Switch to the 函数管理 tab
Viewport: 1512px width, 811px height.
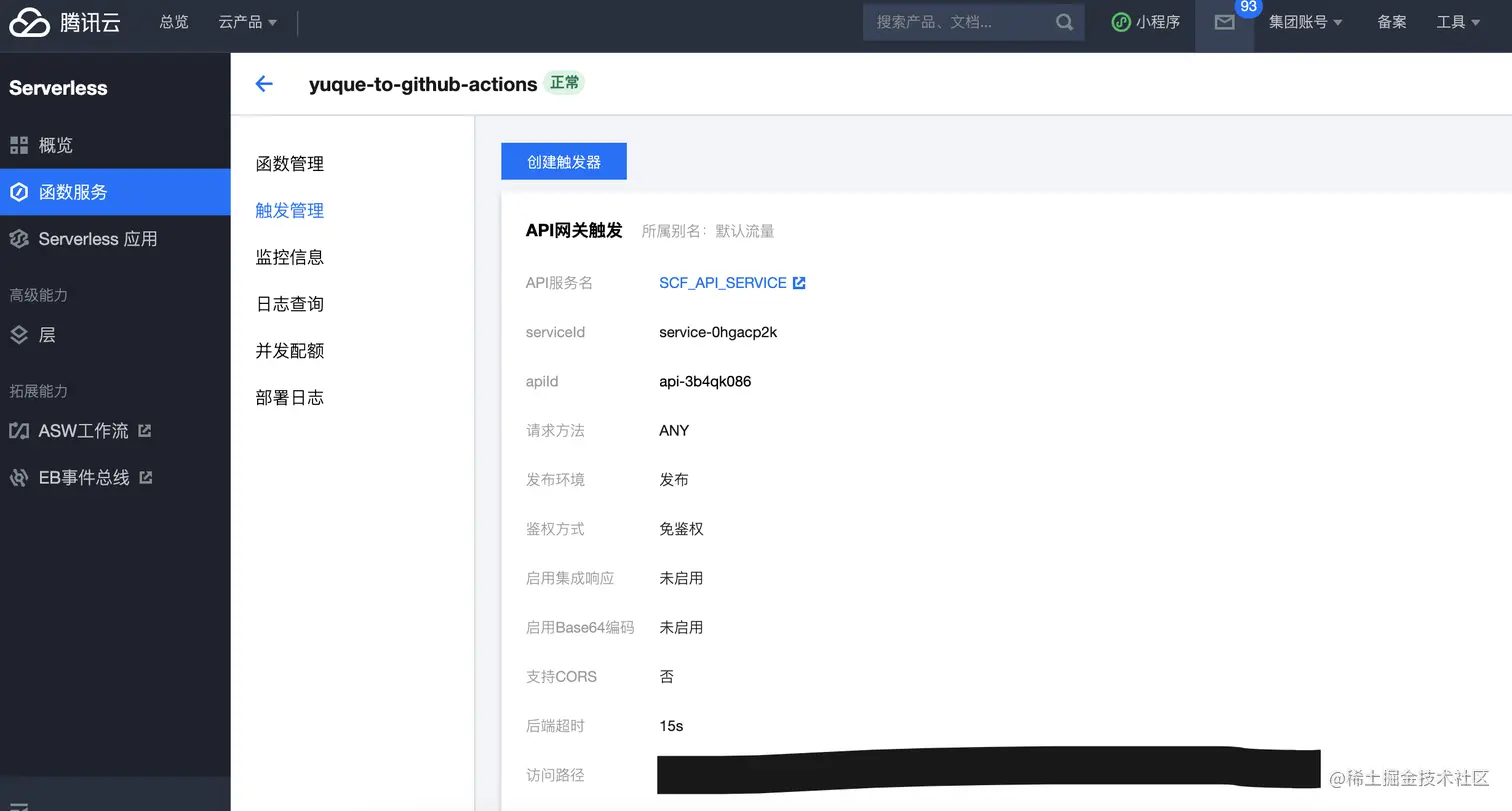point(290,164)
